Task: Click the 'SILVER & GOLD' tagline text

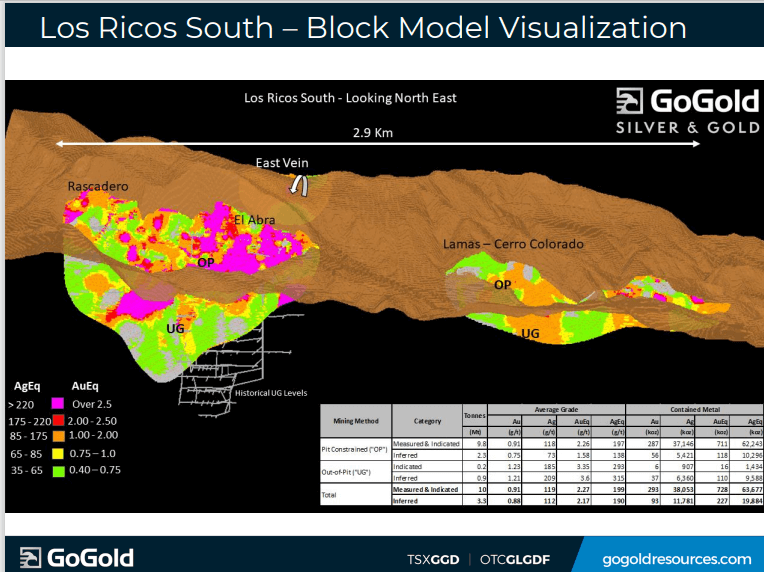Action: pos(688,128)
